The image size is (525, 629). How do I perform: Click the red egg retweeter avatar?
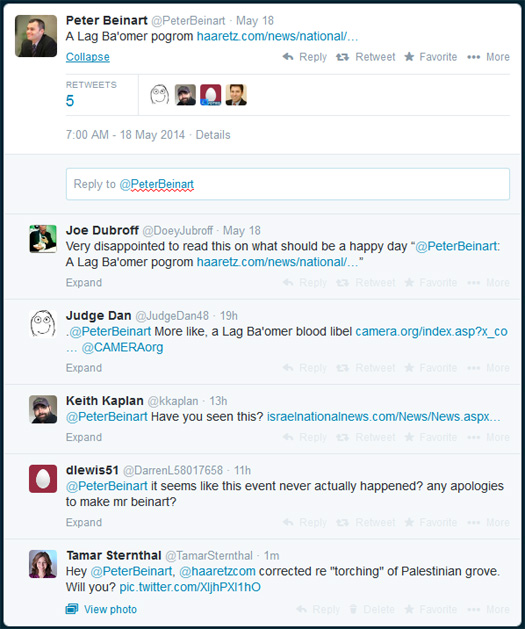tap(211, 95)
